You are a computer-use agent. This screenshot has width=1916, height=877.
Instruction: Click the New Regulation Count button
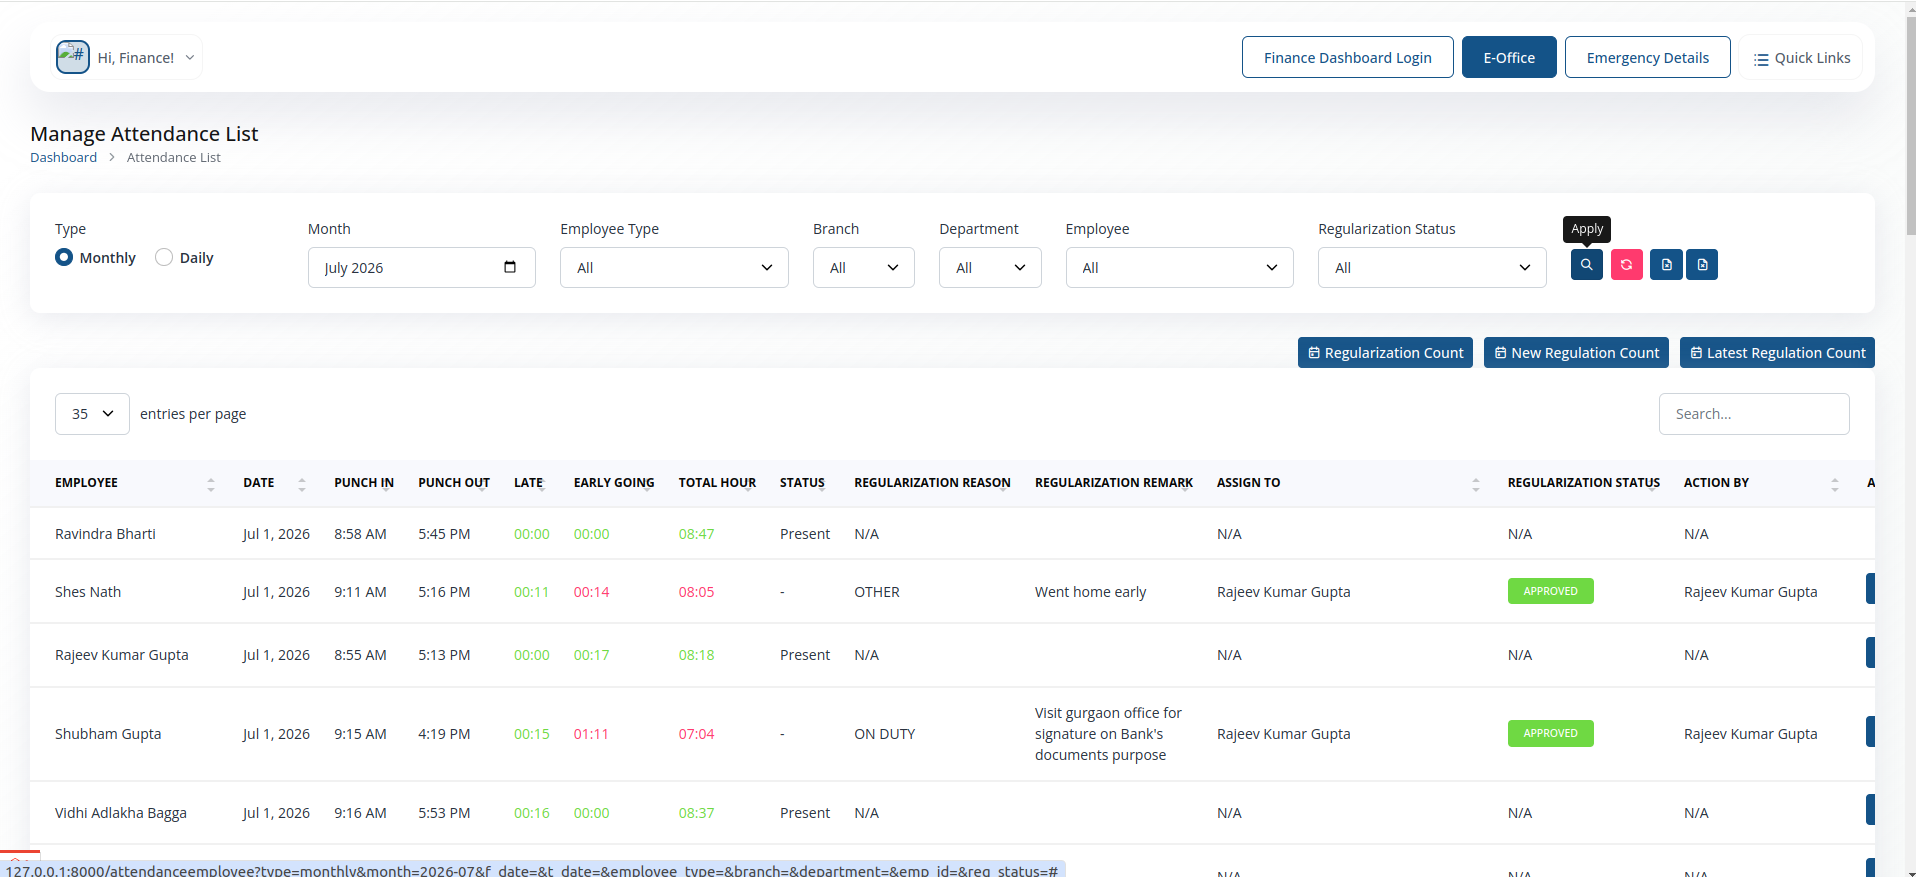(1576, 352)
